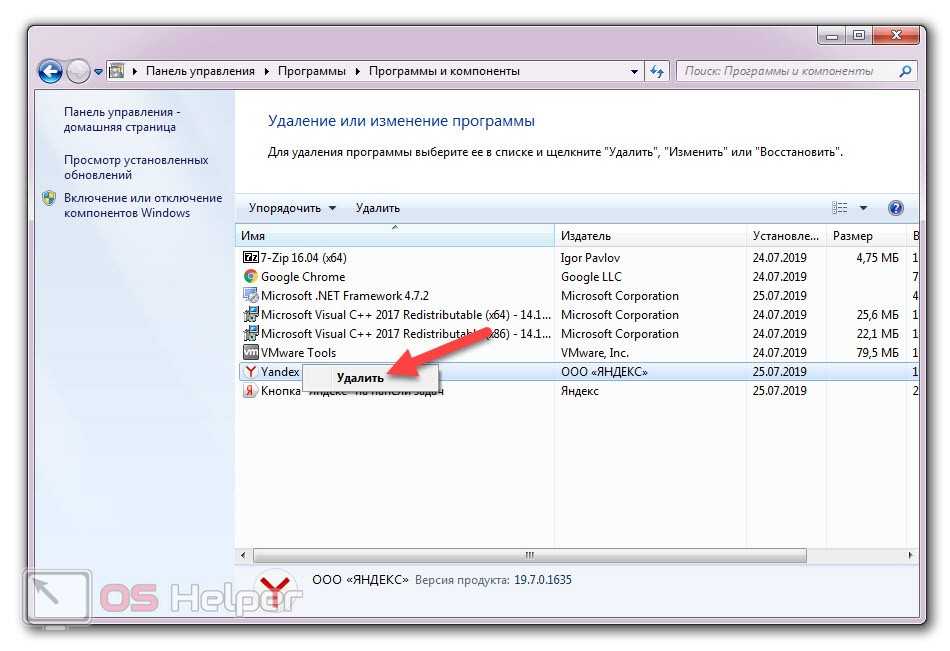Click the refresh icon beside address bar
950x651 pixels.
657,71
